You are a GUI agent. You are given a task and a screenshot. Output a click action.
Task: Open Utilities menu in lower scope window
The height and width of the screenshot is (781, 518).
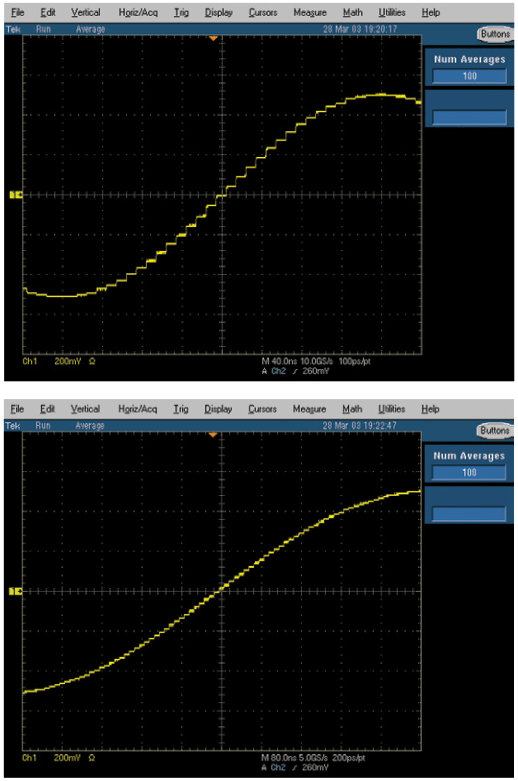coord(391,409)
